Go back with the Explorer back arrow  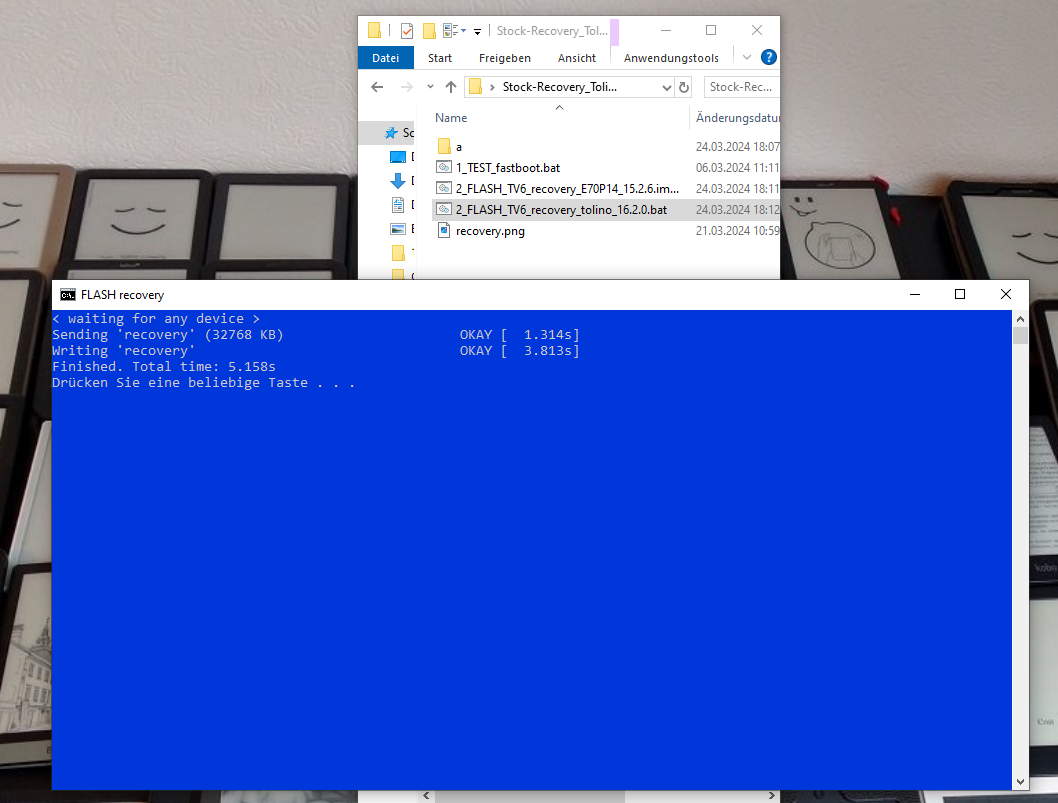coord(377,87)
